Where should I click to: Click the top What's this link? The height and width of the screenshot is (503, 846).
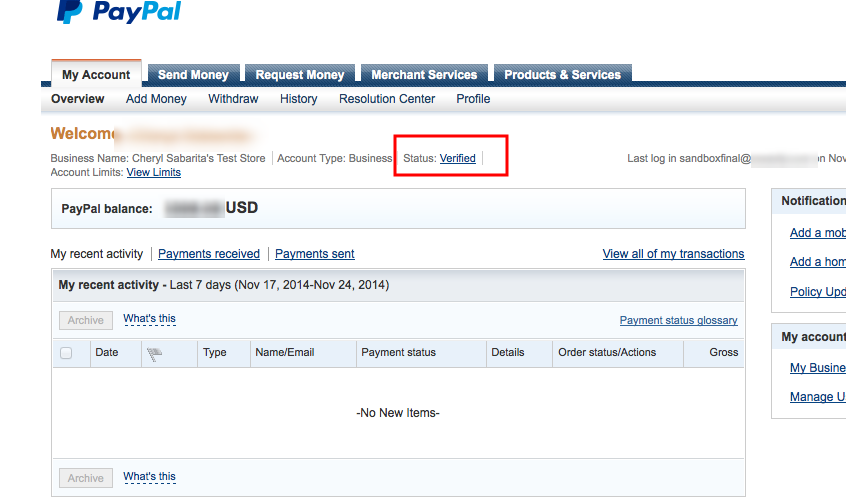point(149,318)
